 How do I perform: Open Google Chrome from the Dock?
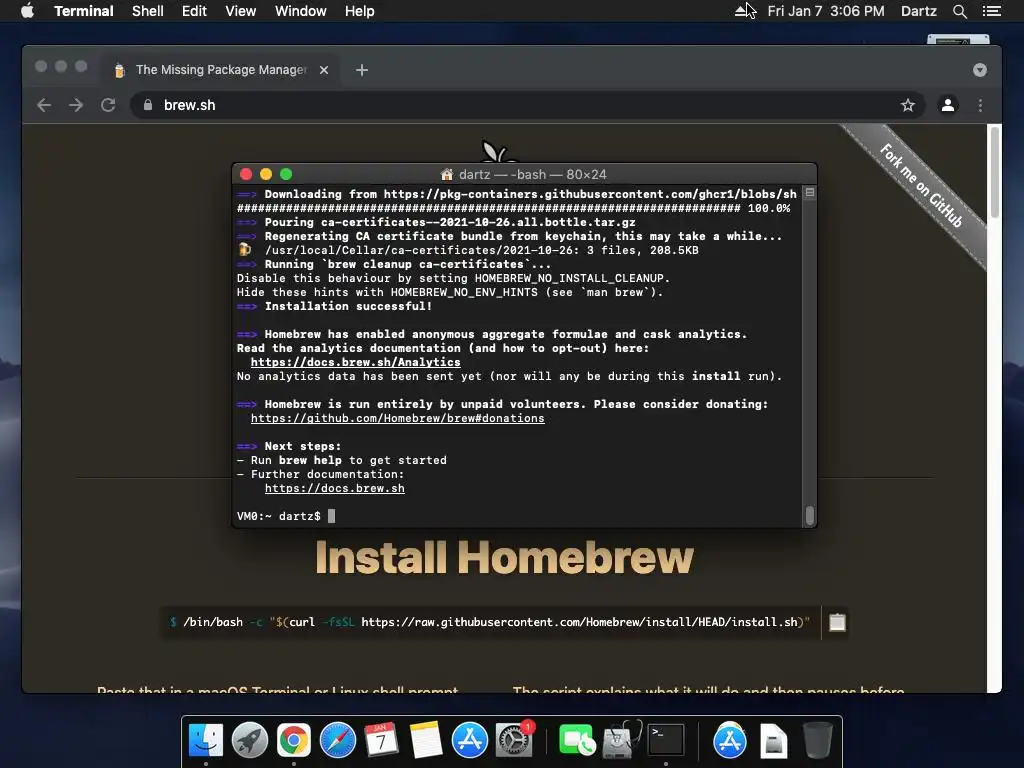point(294,741)
